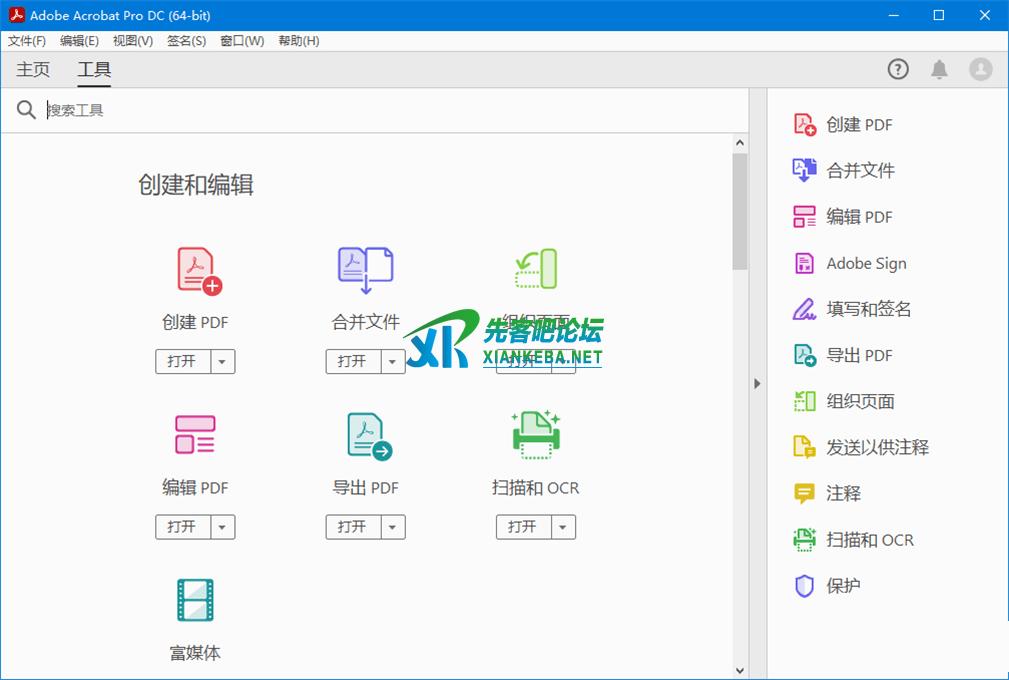Screen dimensions: 1009x680
Task: Select Adobe Sign in the right sidebar
Action: coord(865,264)
